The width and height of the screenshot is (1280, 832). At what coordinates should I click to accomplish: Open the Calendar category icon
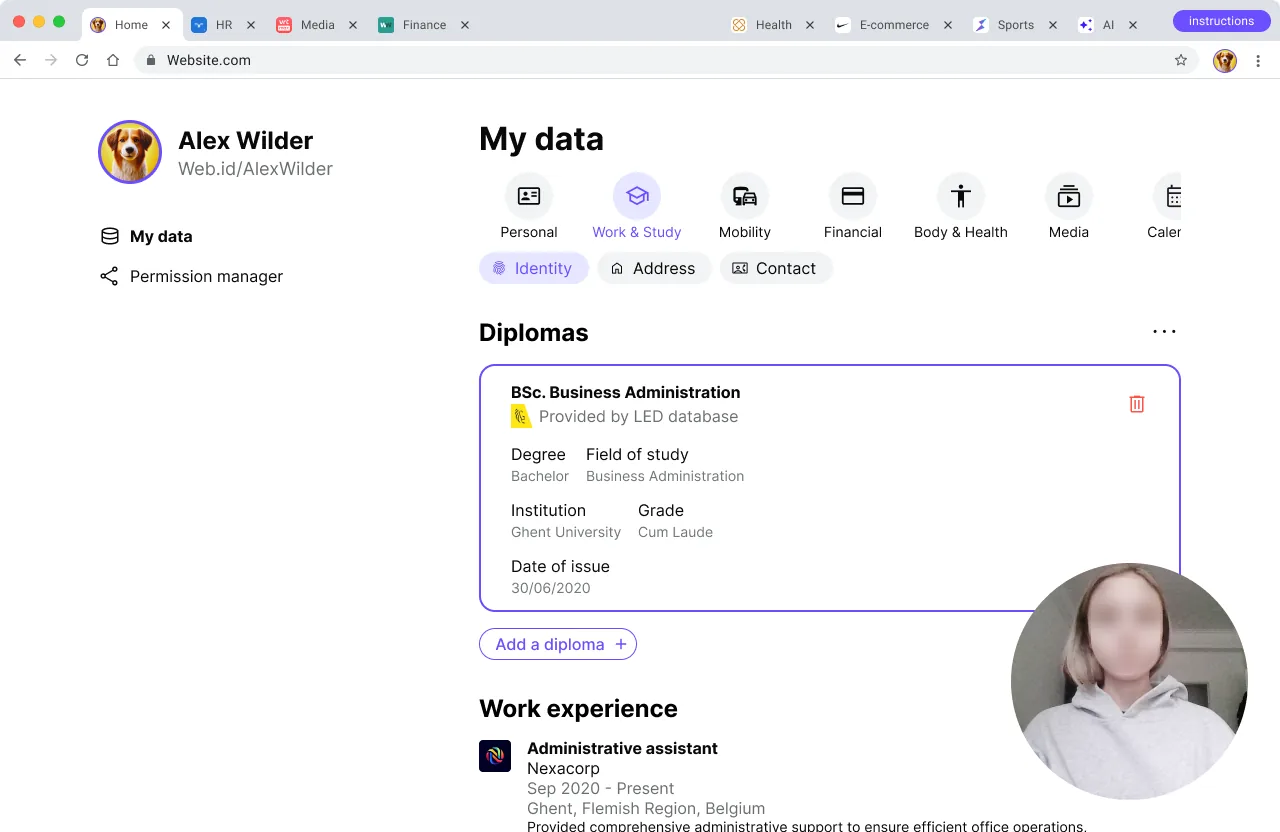pos(1167,196)
